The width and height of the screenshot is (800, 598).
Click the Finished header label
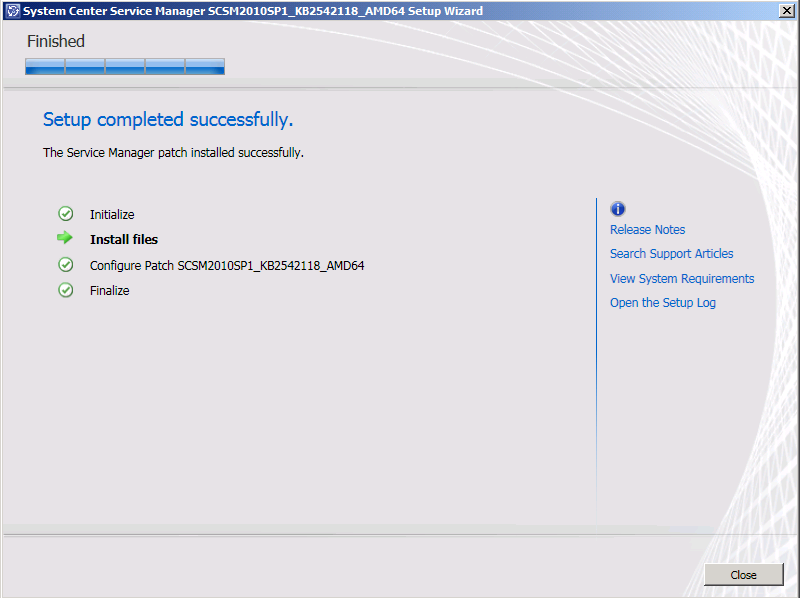56,41
